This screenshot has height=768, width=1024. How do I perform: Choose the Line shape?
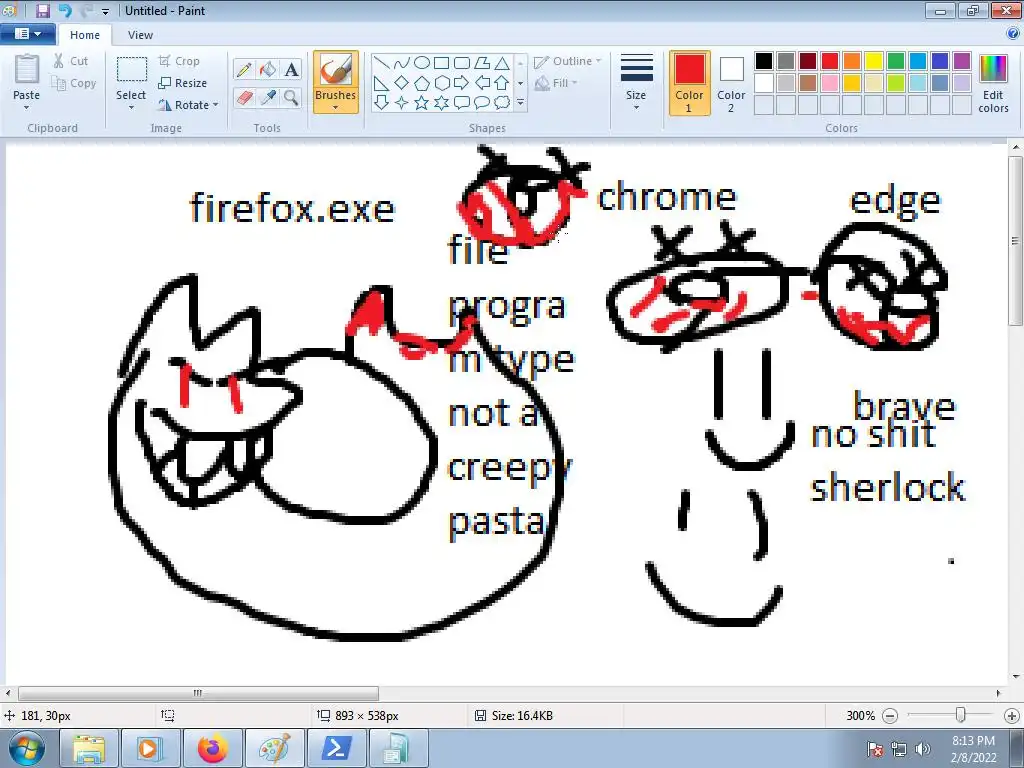381,63
